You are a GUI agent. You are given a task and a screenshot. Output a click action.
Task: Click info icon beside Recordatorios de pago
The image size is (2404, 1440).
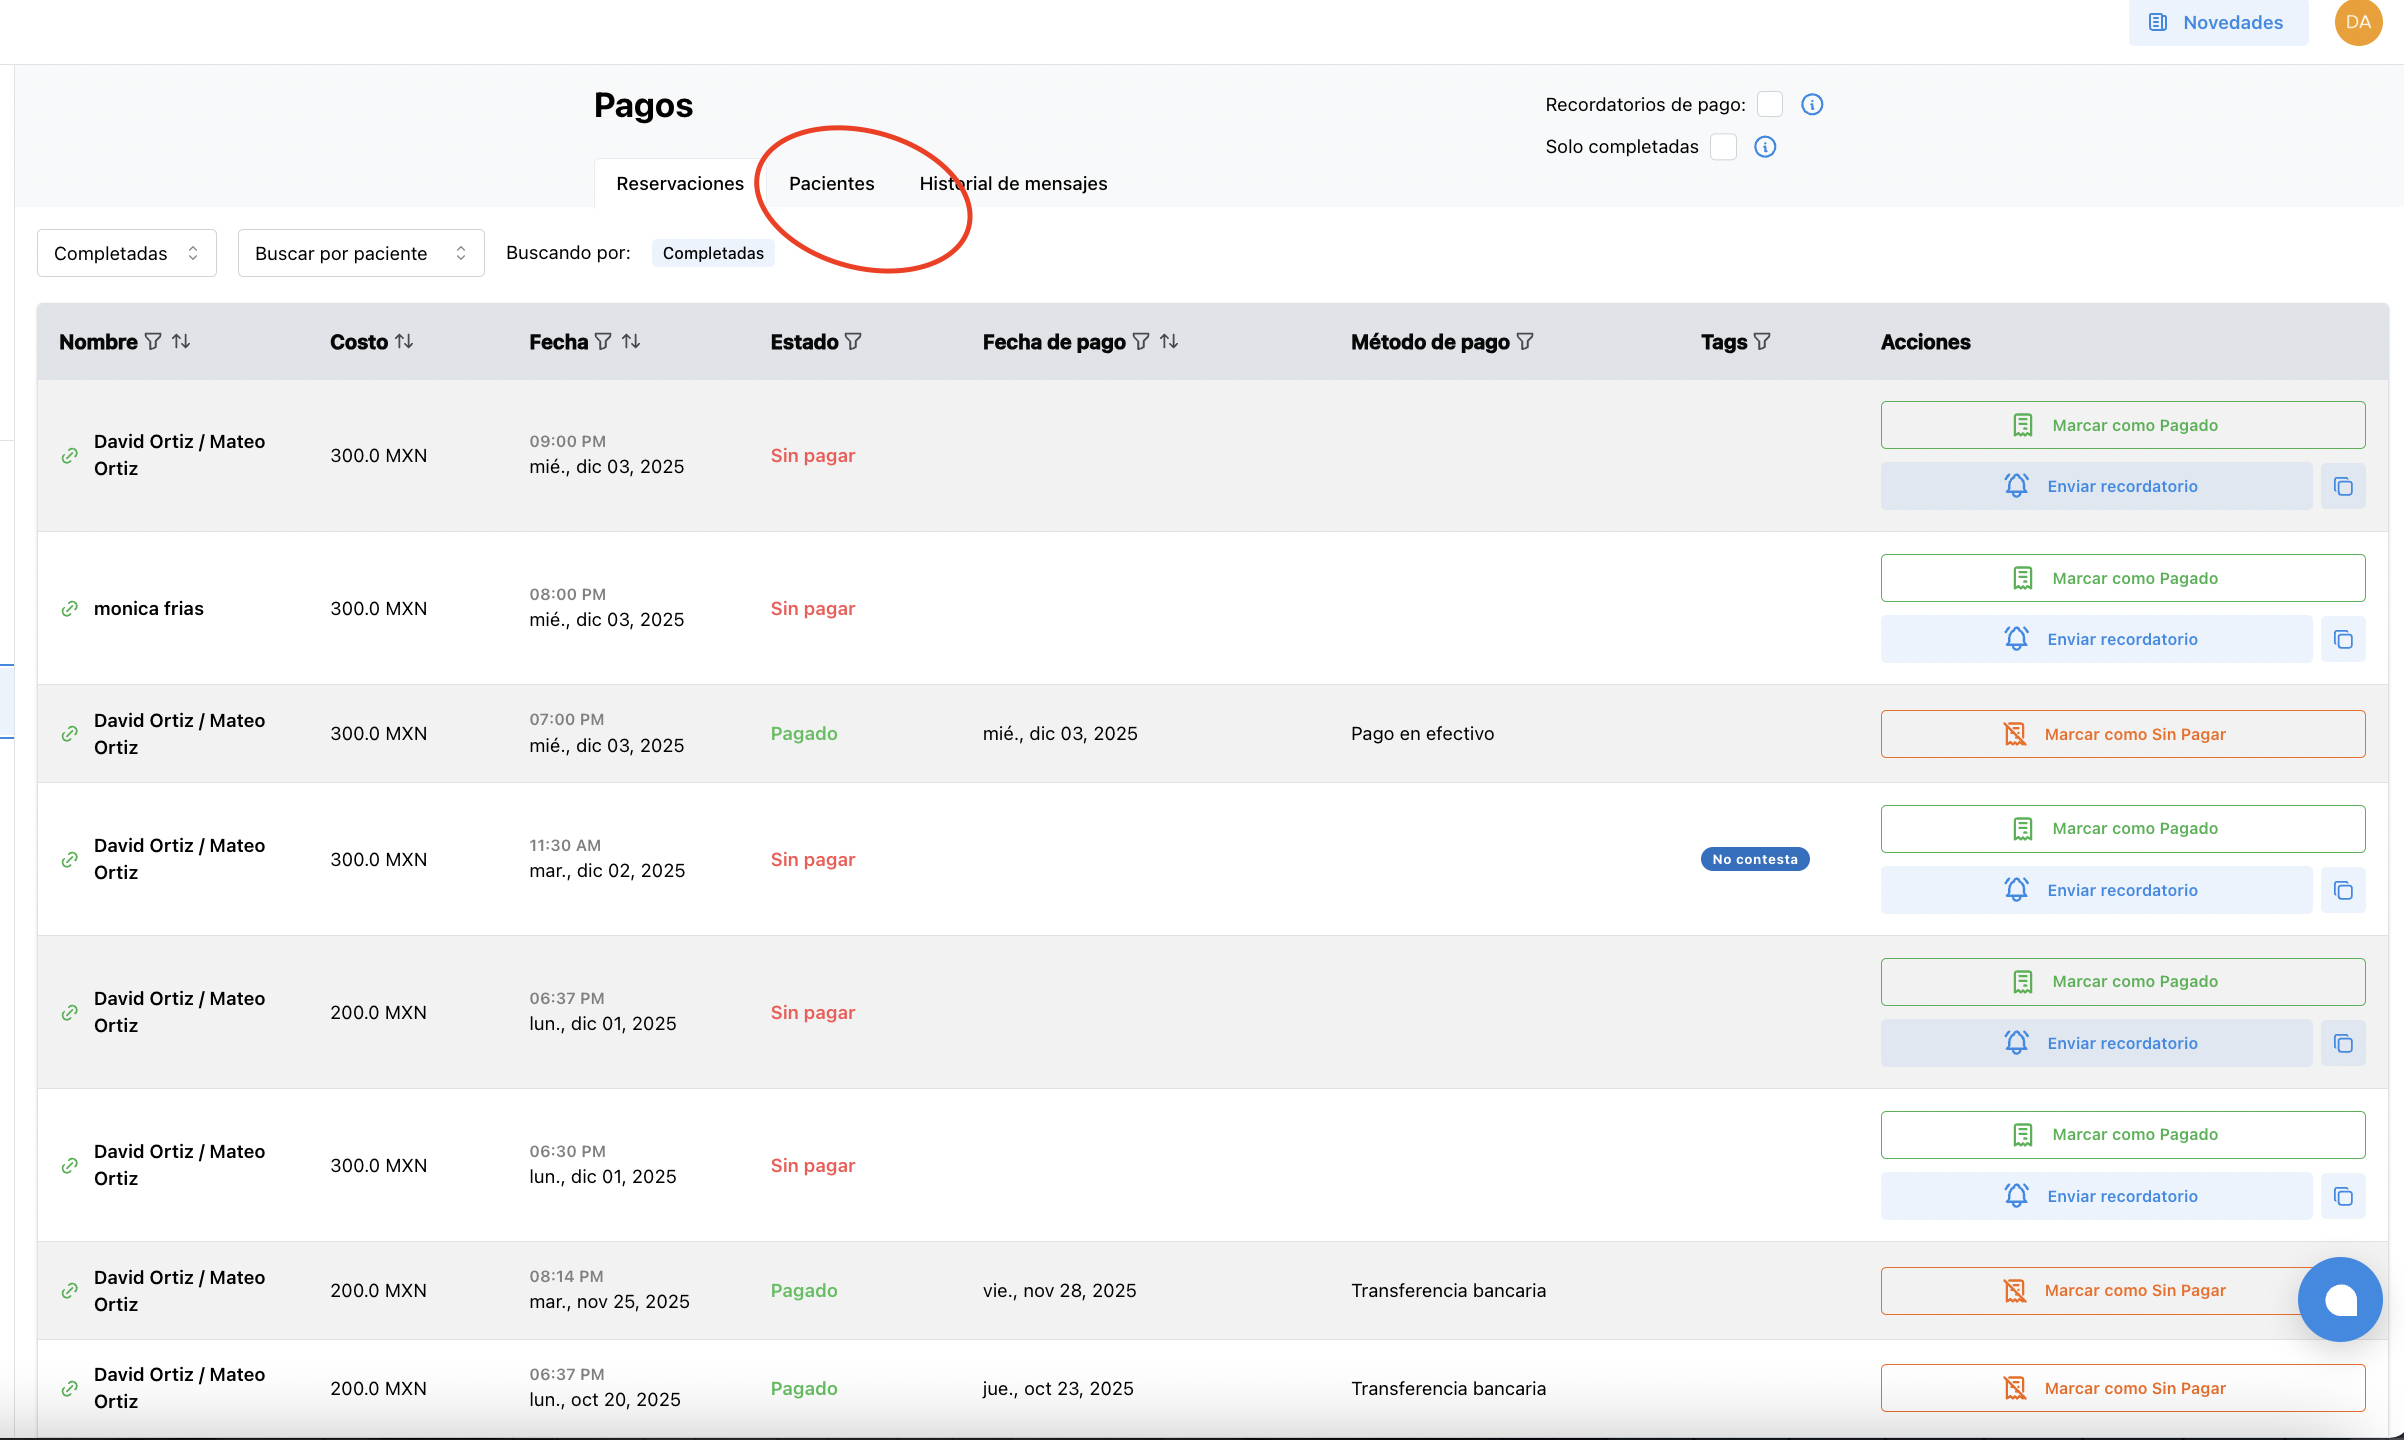click(x=1812, y=105)
